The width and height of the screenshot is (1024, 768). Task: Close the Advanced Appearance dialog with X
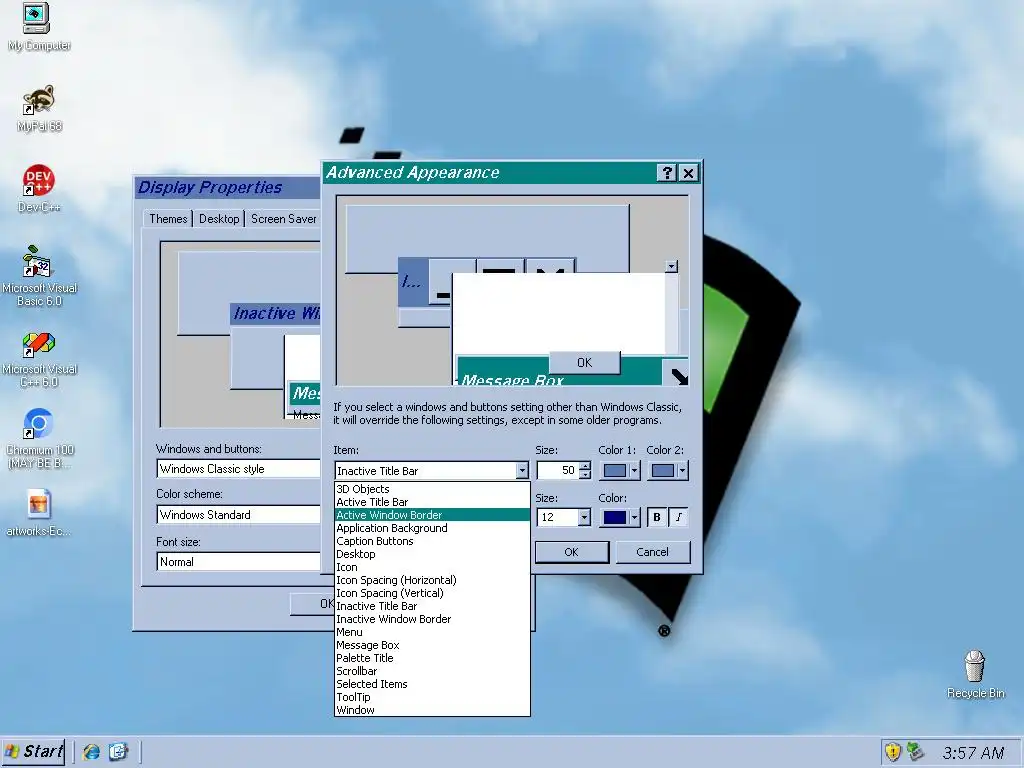(x=688, y=172)
